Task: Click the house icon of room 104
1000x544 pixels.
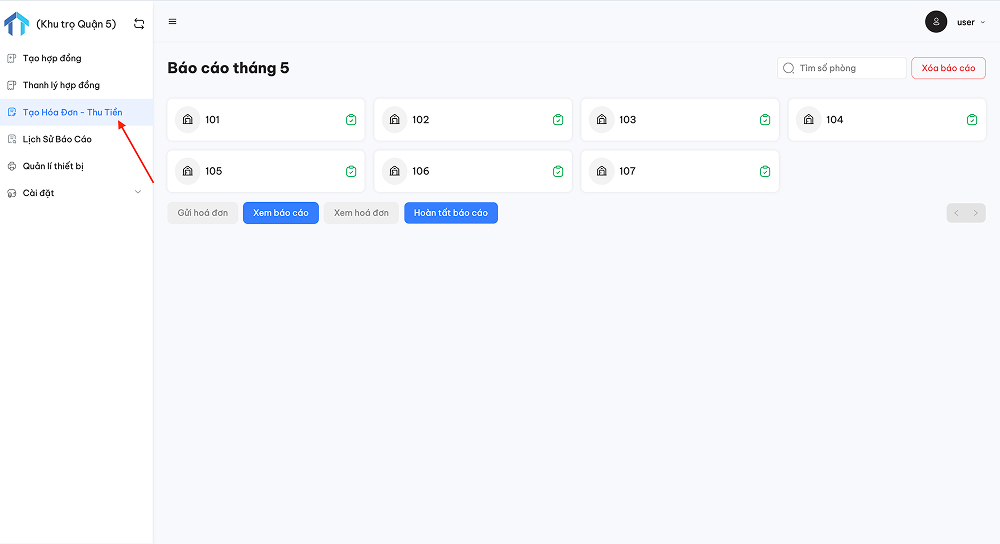Action: 809,119
